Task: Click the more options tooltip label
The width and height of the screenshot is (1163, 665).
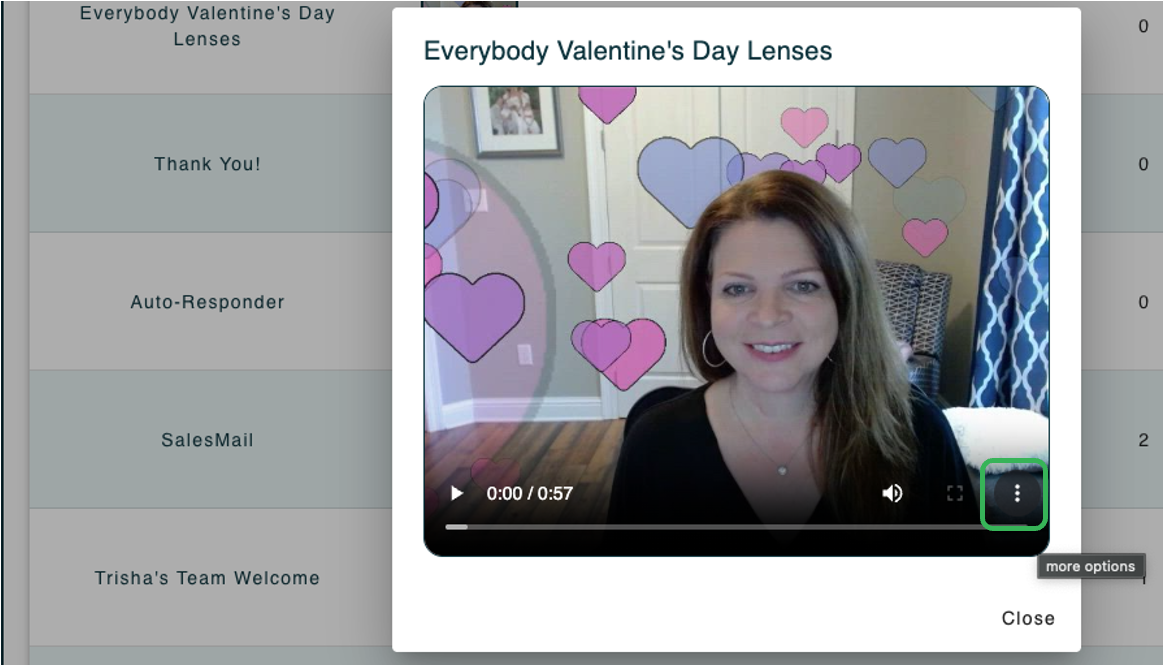Action: (x=1090, y=566)
